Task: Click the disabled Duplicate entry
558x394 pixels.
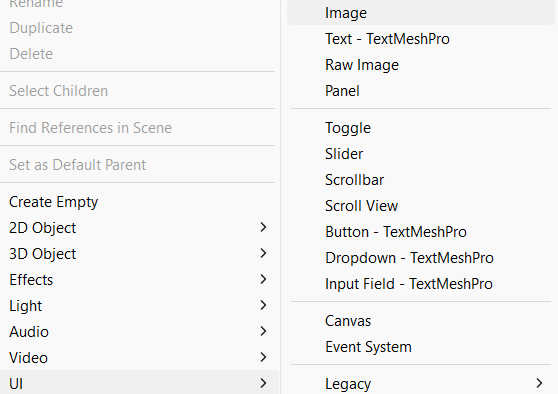Action: 139,28
